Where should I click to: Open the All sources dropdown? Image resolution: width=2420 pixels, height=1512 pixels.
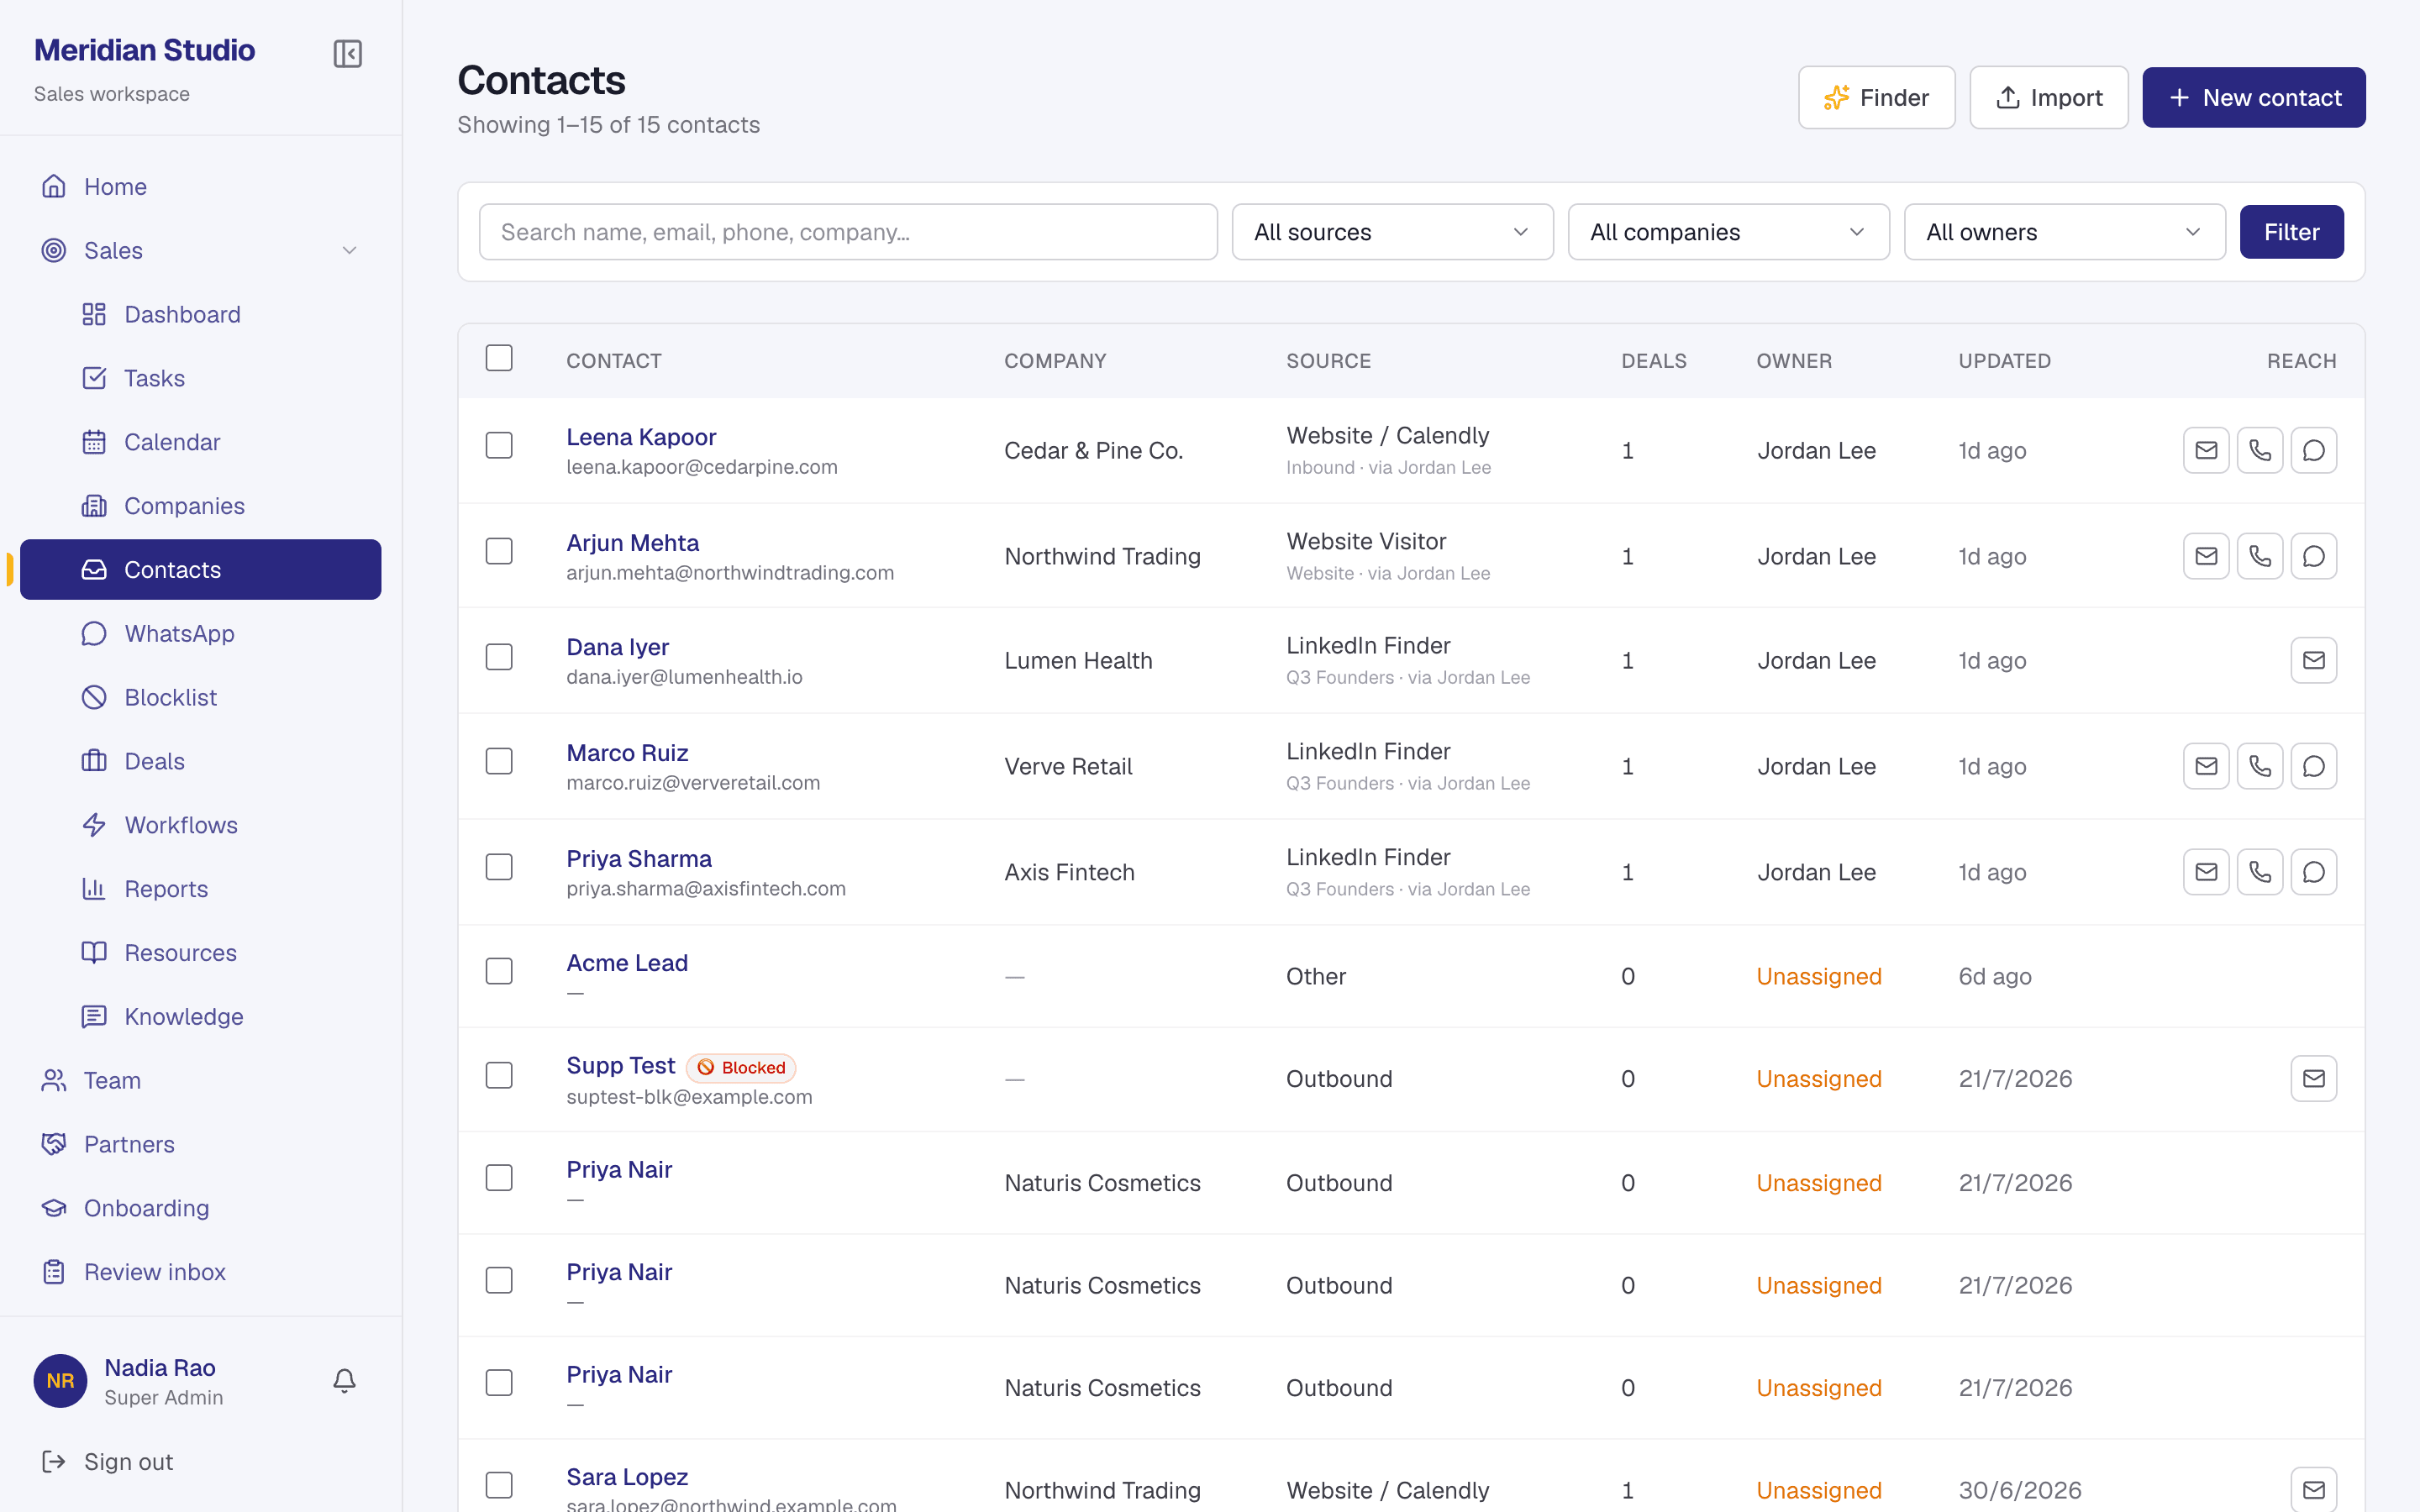coord(1392,232)
